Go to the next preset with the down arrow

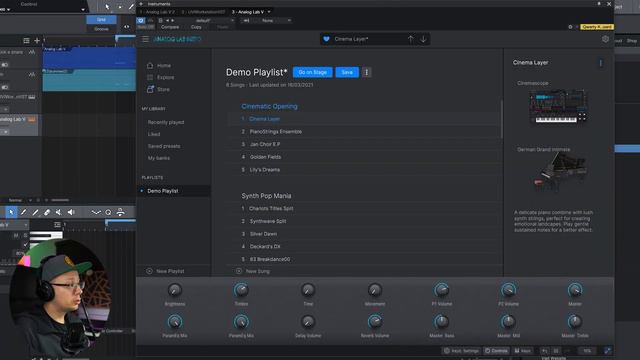[424, 39]
